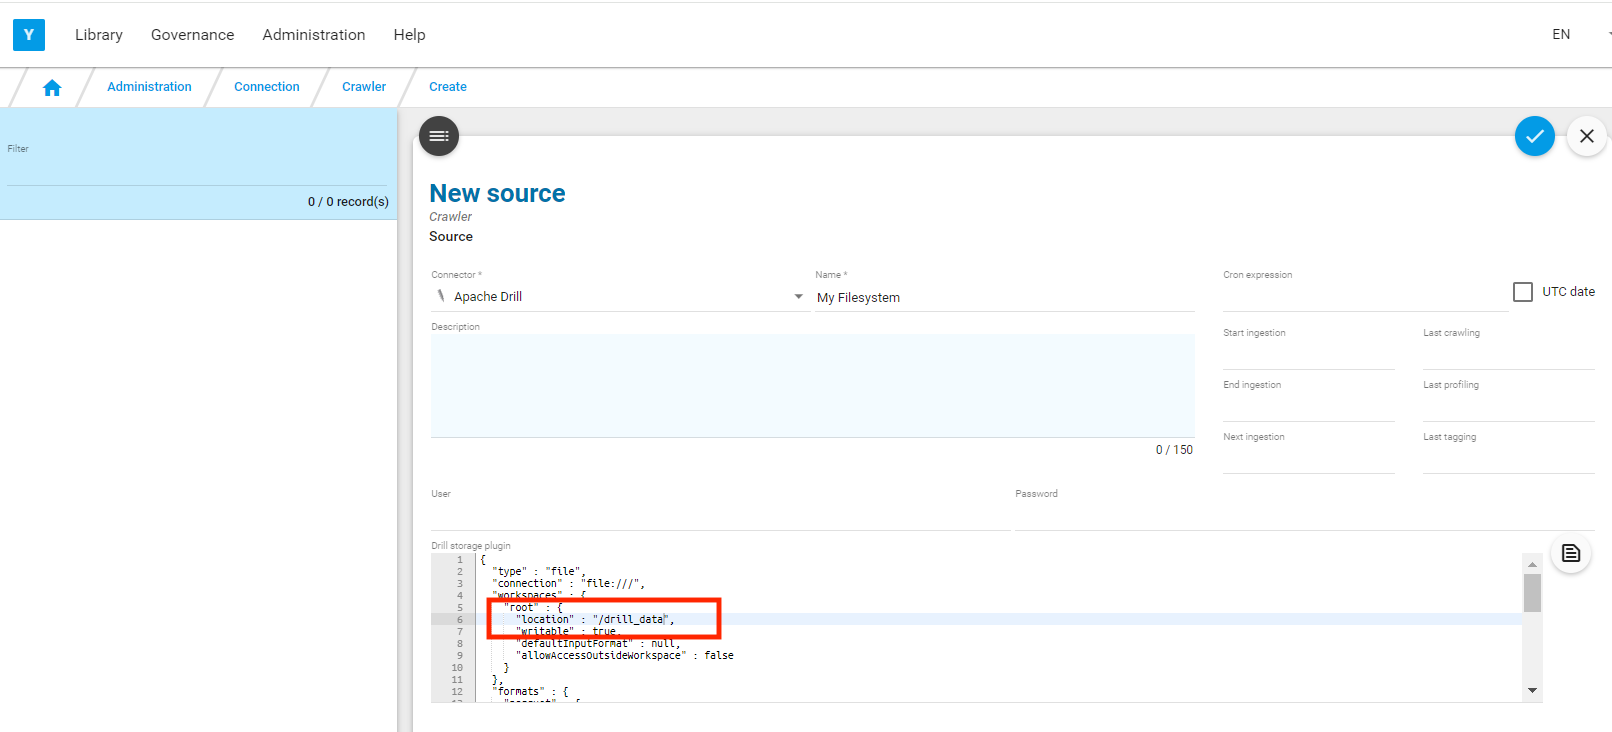Click line number 6 in gutter
The image size is (1612, 732).
click(x=460, y=619)
